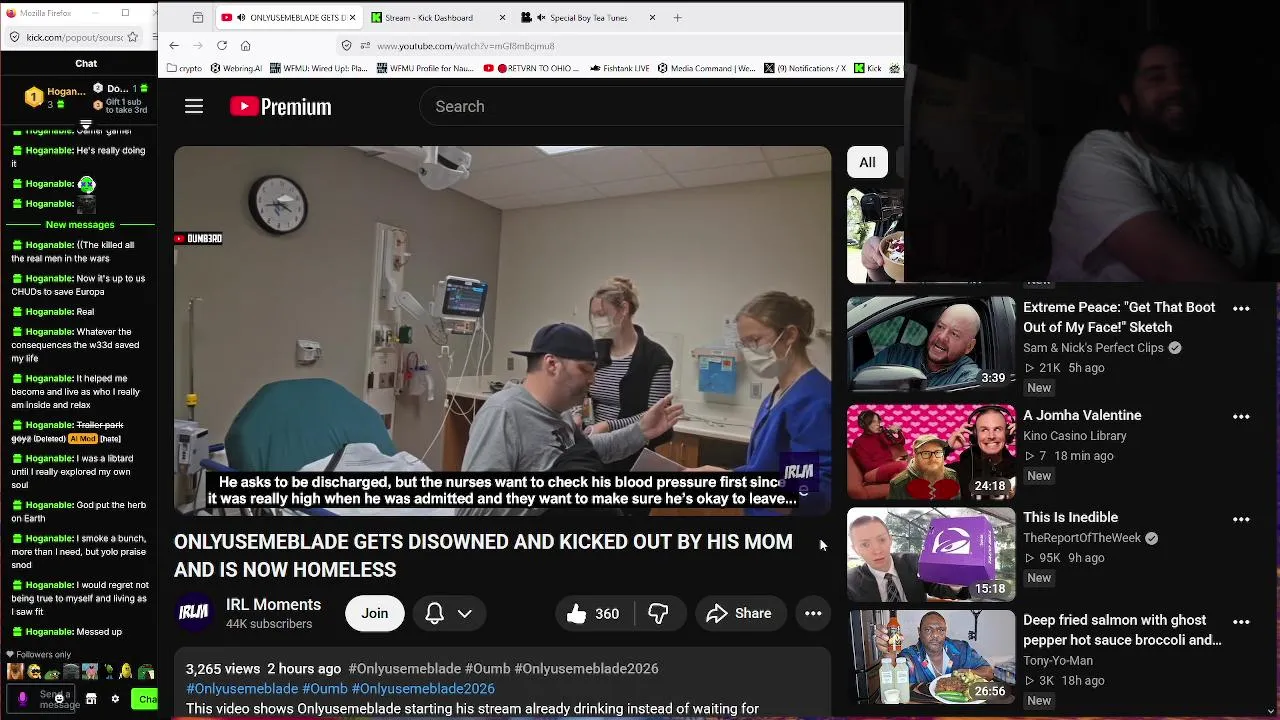The height and width of the screenshot is (720, 1280).
Task: Open Kick chat settings gear
Action: point(115,699)
